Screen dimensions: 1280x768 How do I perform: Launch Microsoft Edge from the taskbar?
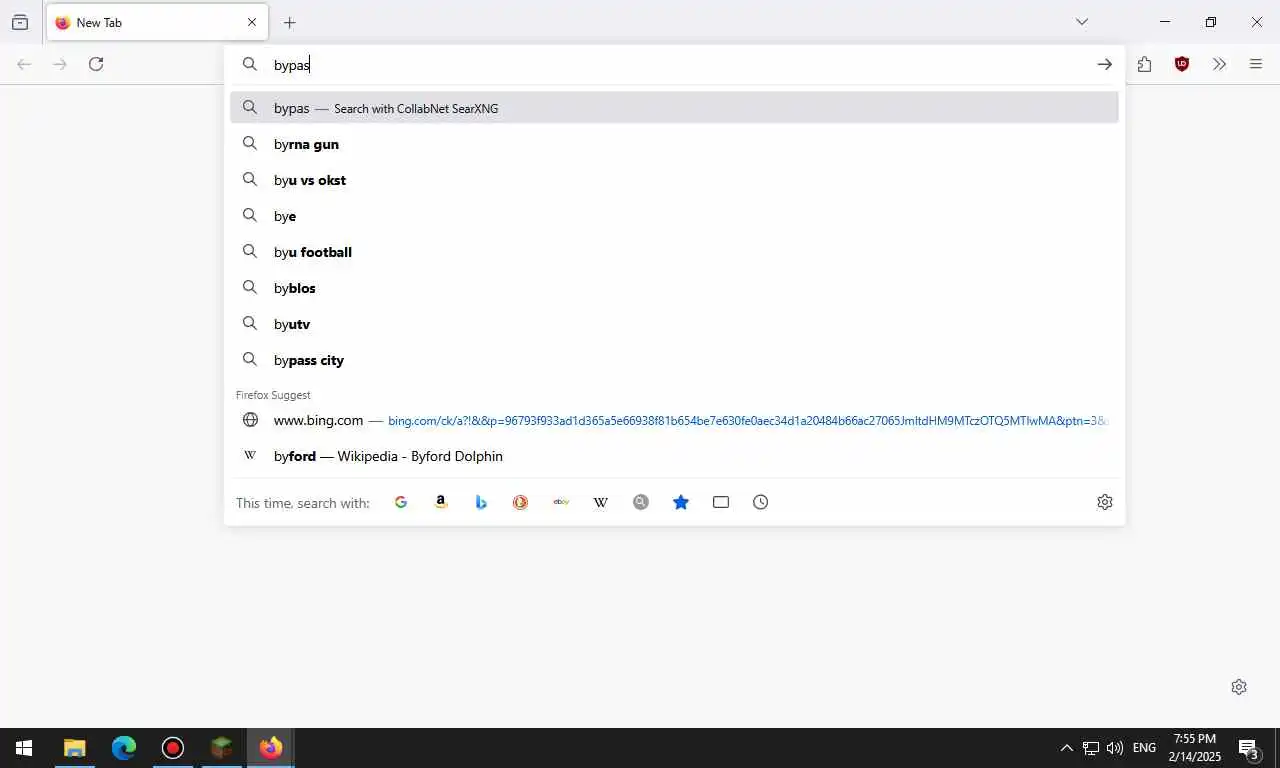pos(124,748)
